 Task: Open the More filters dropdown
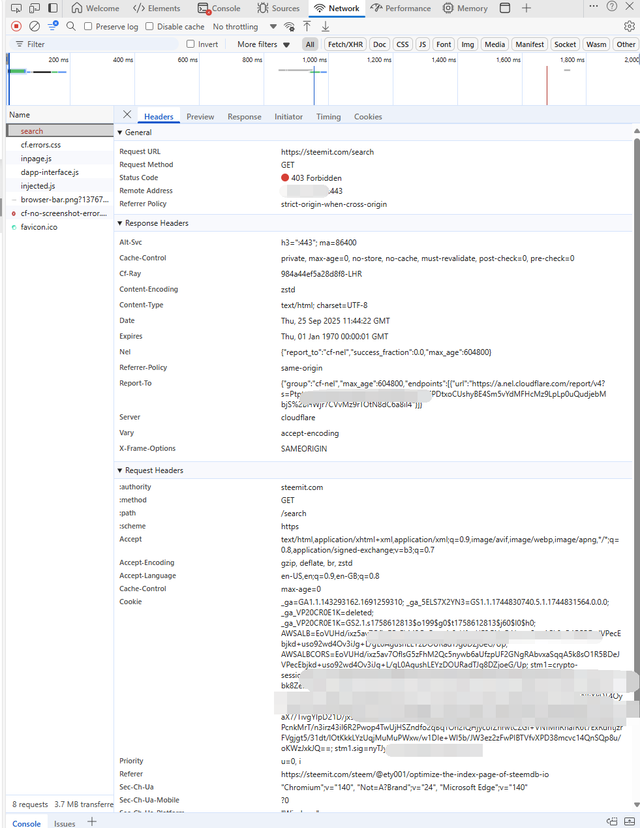click(x=263, y=44)
